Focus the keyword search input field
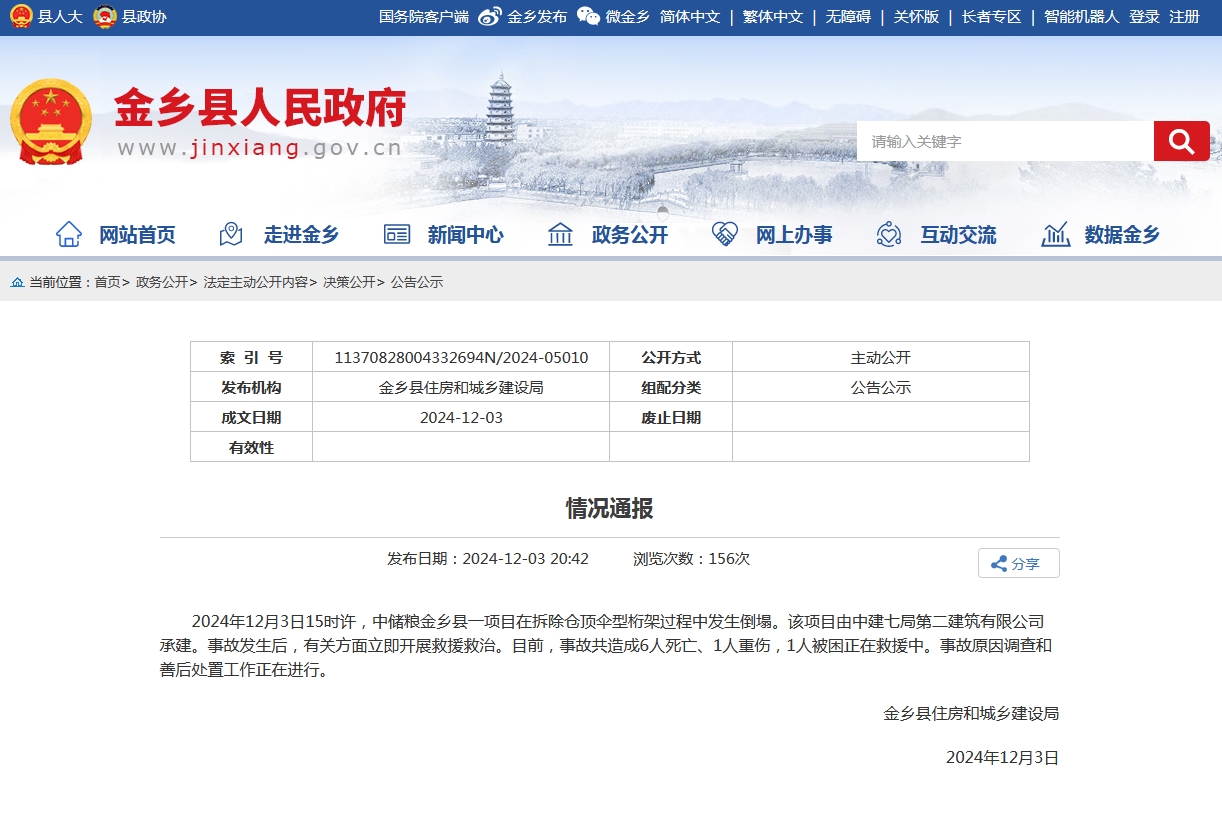 point(1004,142)
